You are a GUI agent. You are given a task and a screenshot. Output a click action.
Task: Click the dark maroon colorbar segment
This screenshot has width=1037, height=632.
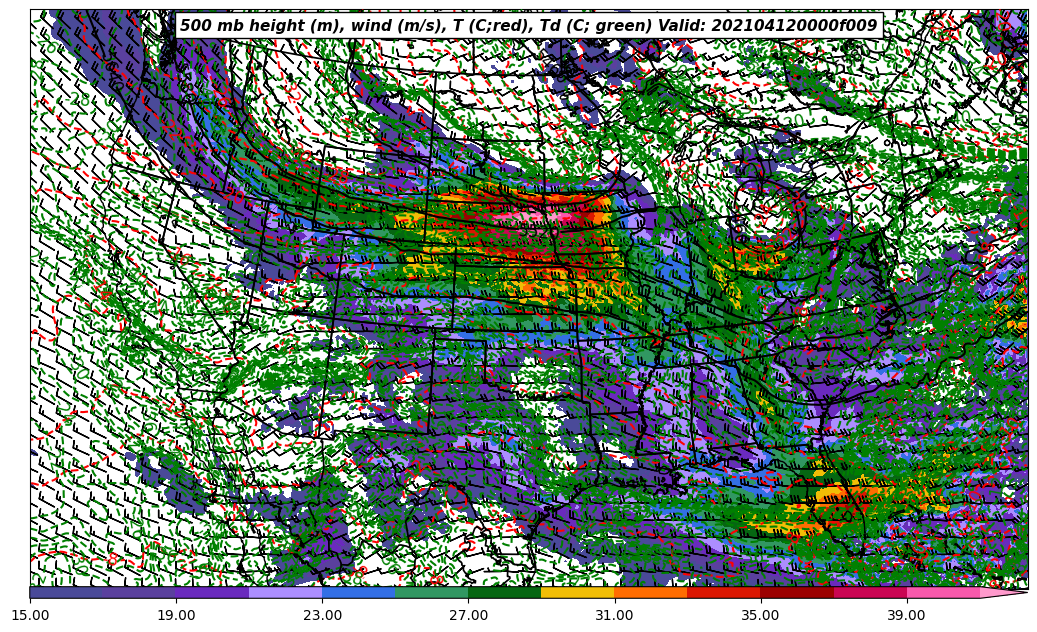(x=796, y=592)
